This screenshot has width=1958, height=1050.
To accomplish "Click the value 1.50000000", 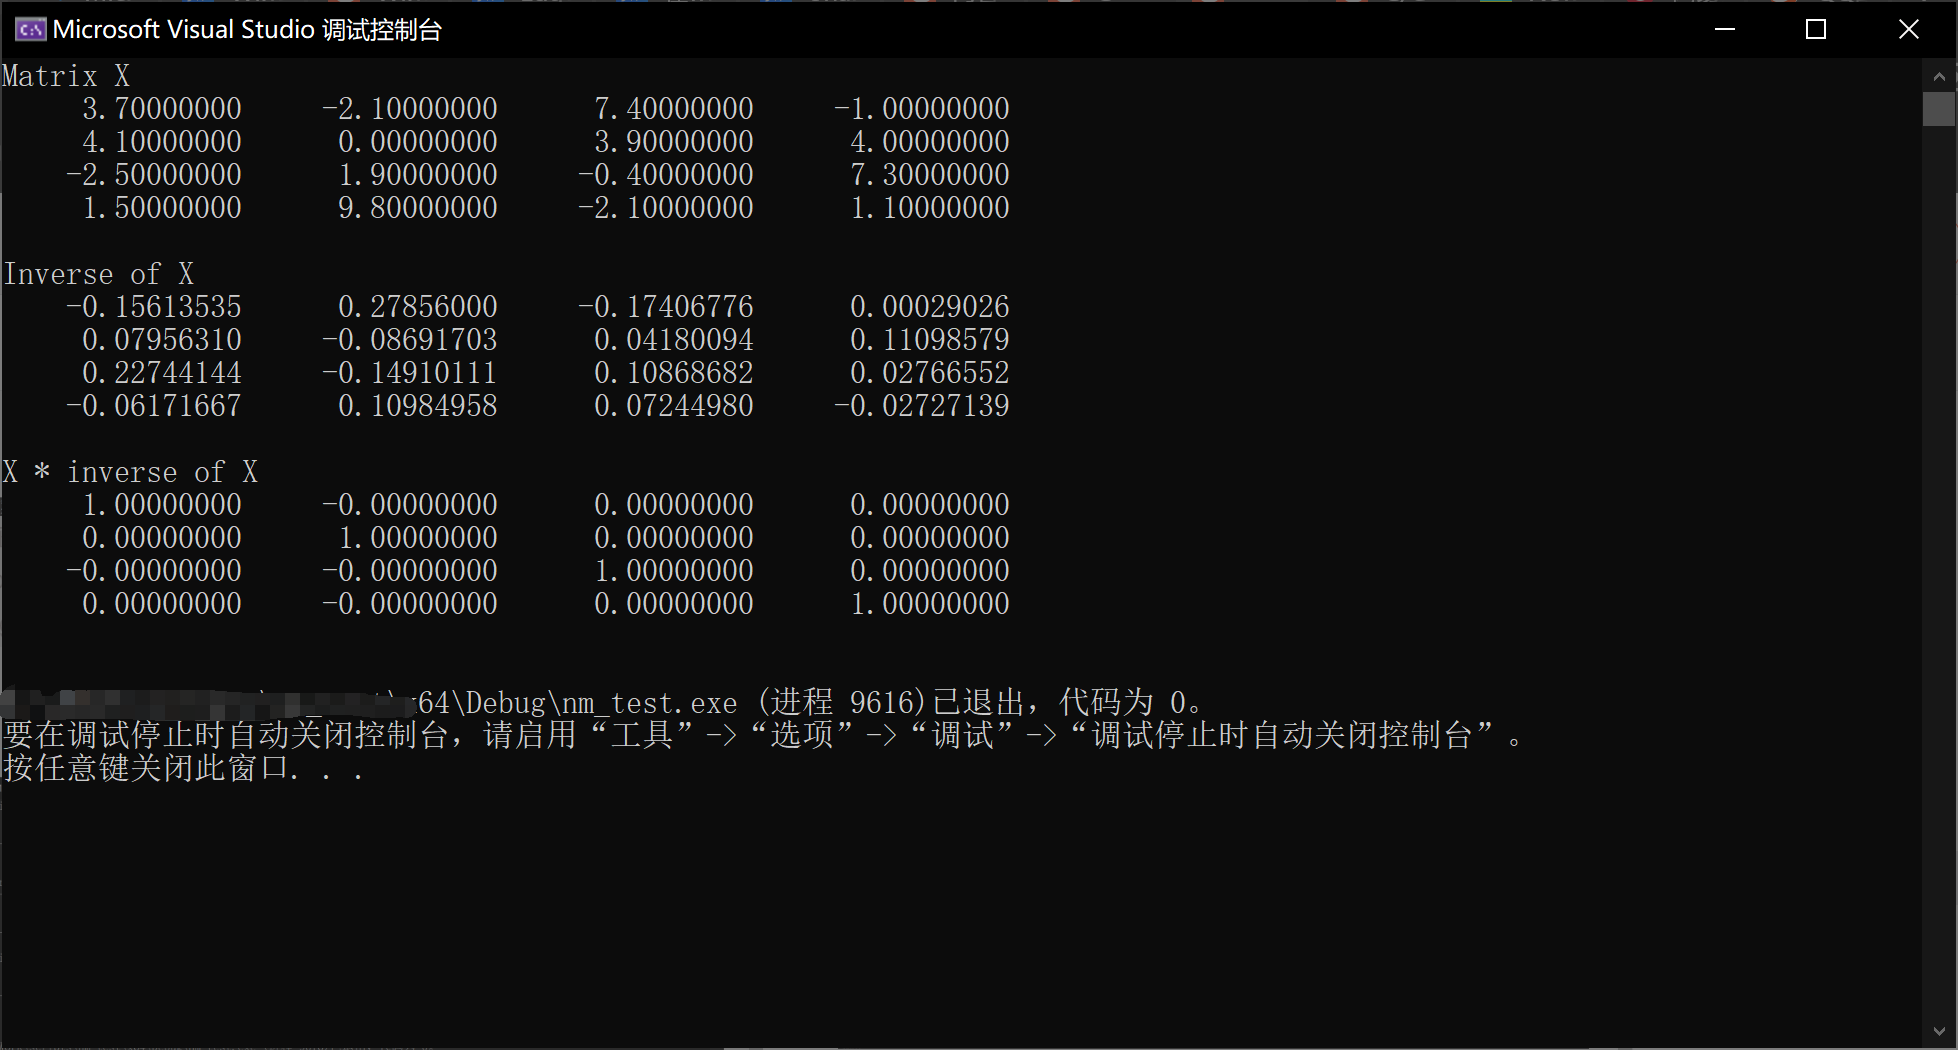I will (x=162, y=208).
